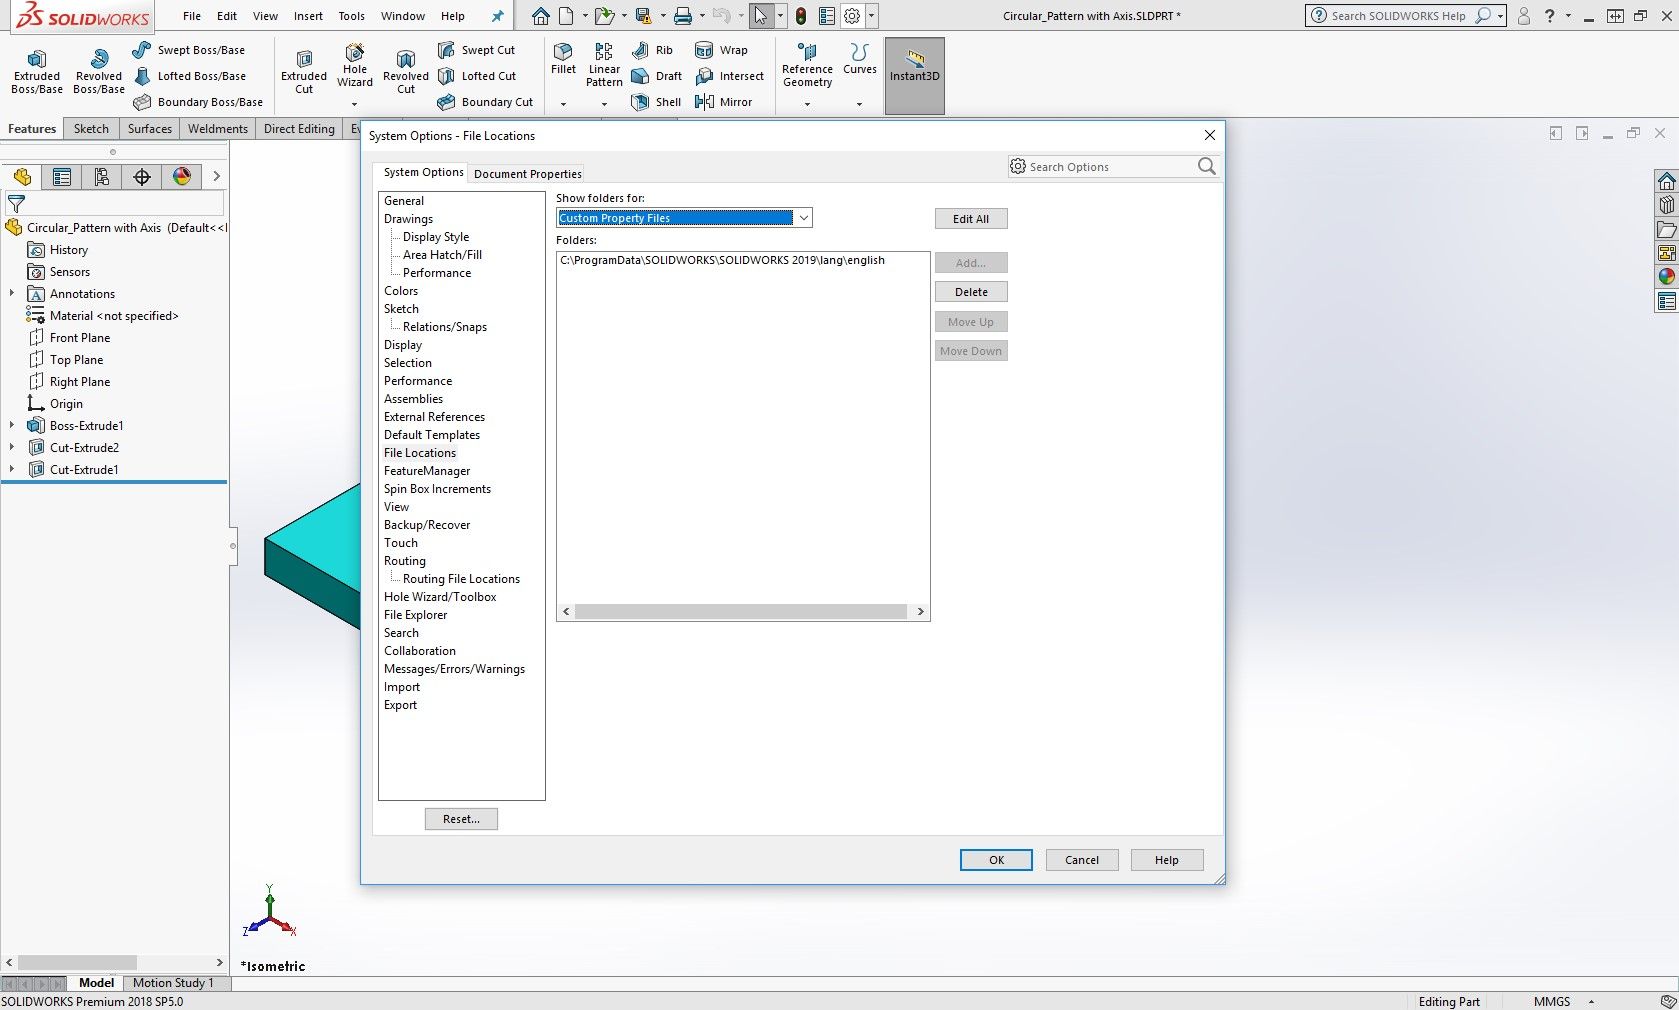Click the Edit All button
Screen dimensions: 1679x1010
[970, 219]
